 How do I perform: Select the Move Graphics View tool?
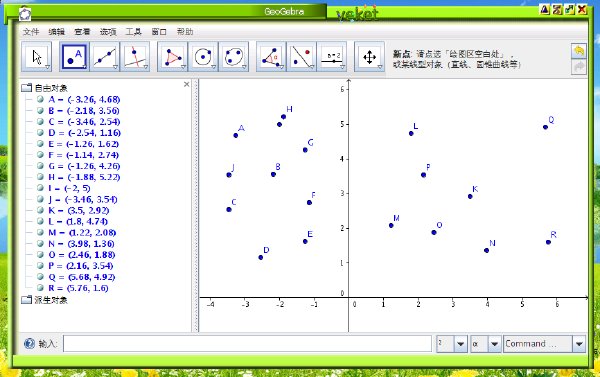(369, 57)
